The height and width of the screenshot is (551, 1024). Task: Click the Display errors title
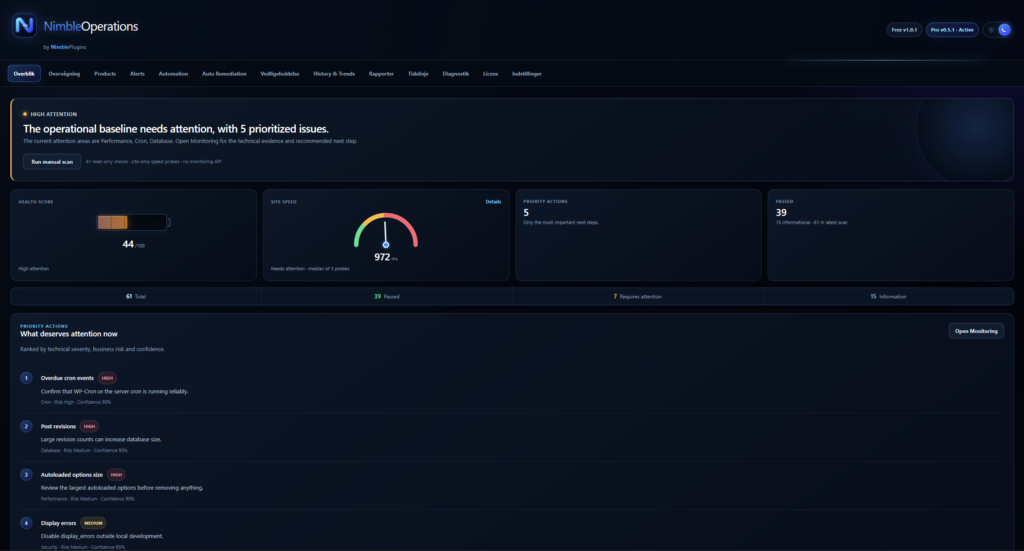(x=58, y=523)
